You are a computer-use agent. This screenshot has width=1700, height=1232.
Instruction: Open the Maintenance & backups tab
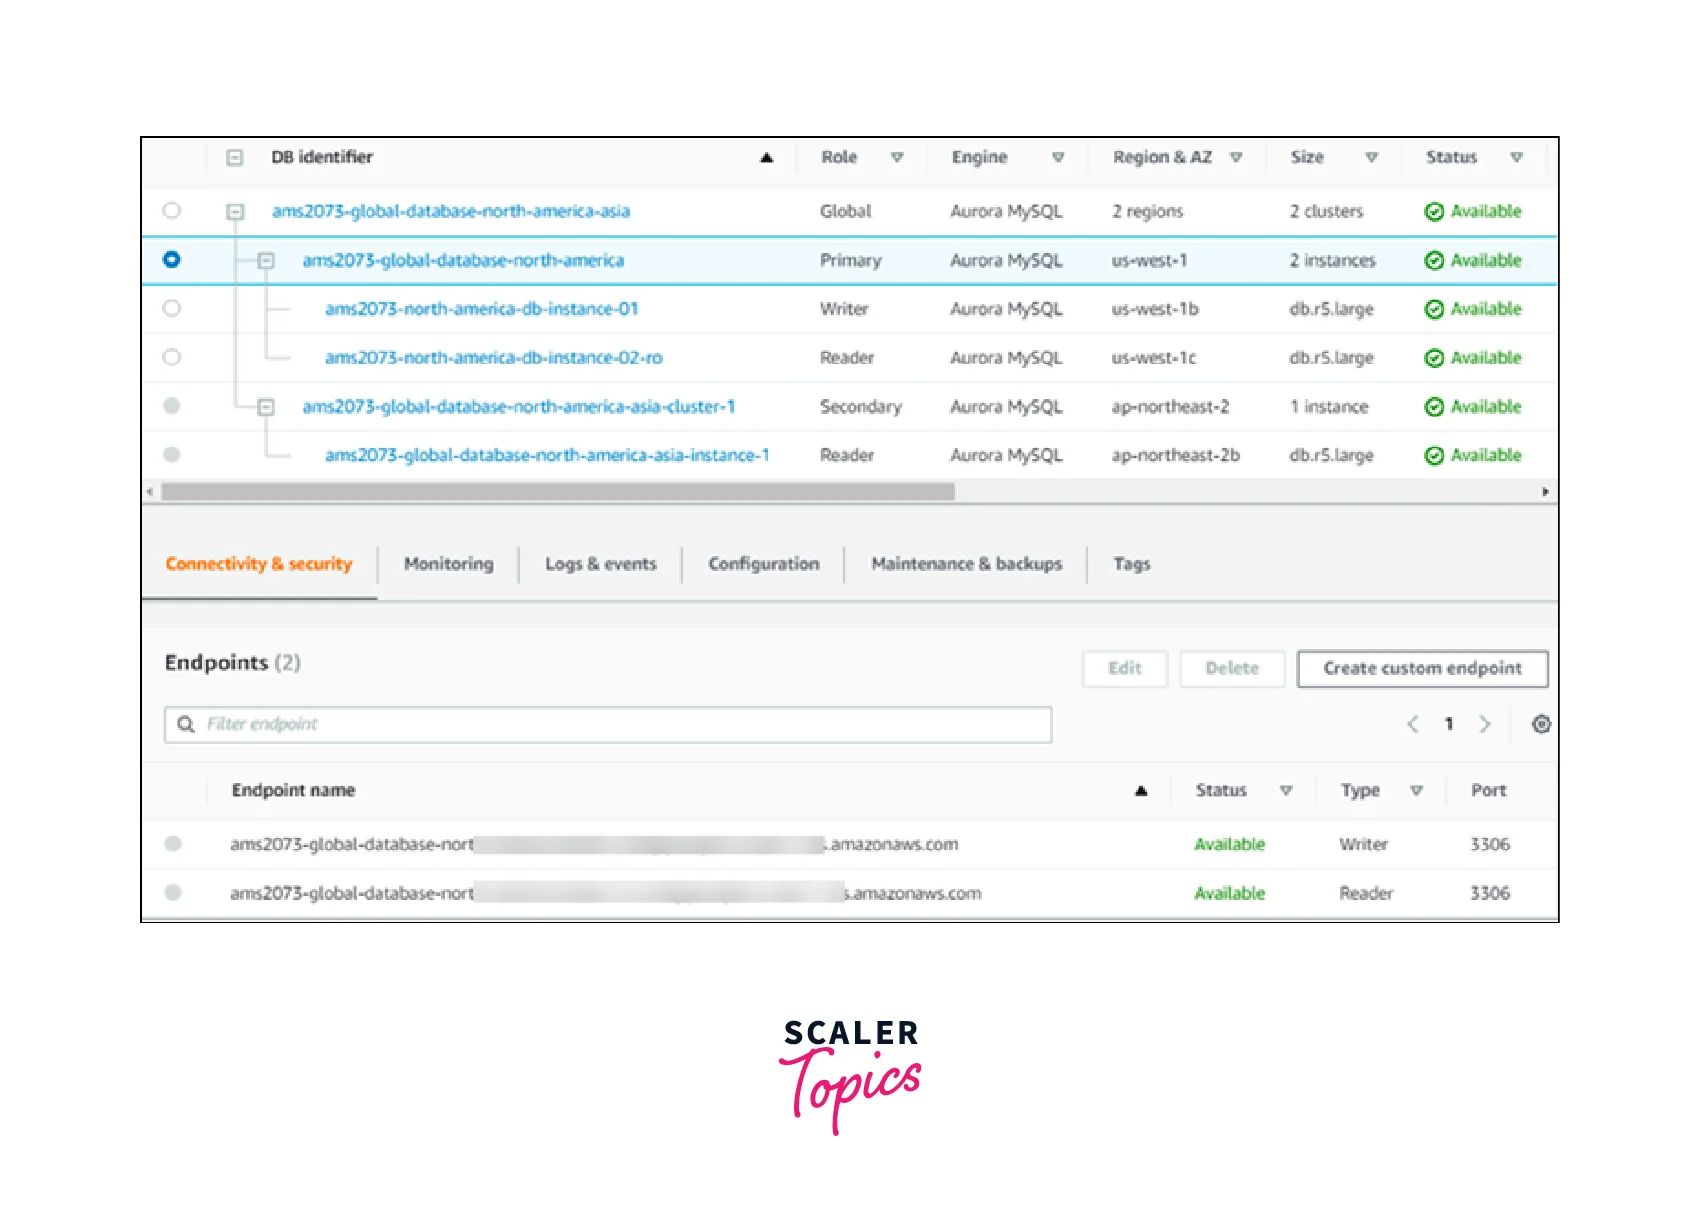(x=966, y=564)
